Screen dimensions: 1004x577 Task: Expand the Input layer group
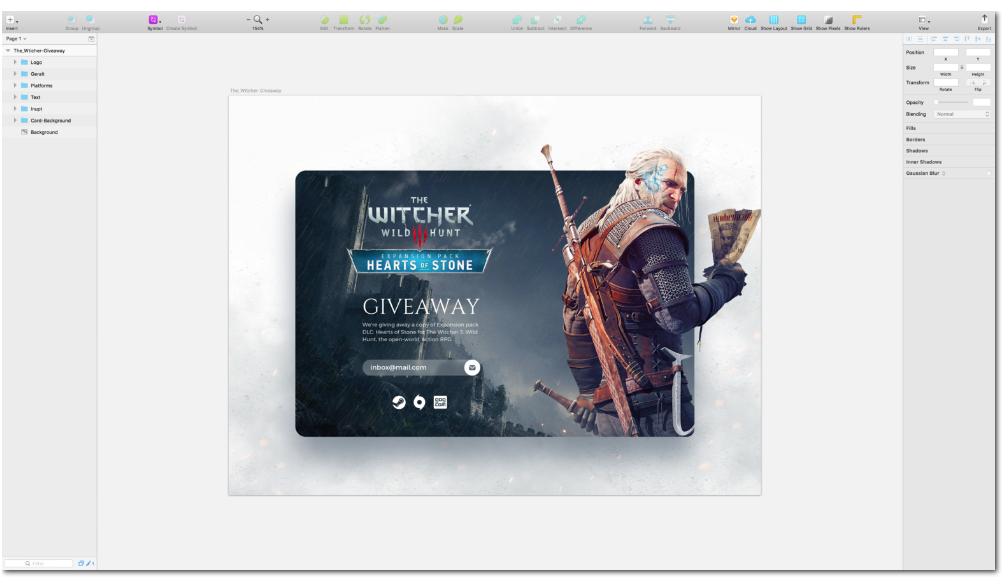tap(15, 109)
